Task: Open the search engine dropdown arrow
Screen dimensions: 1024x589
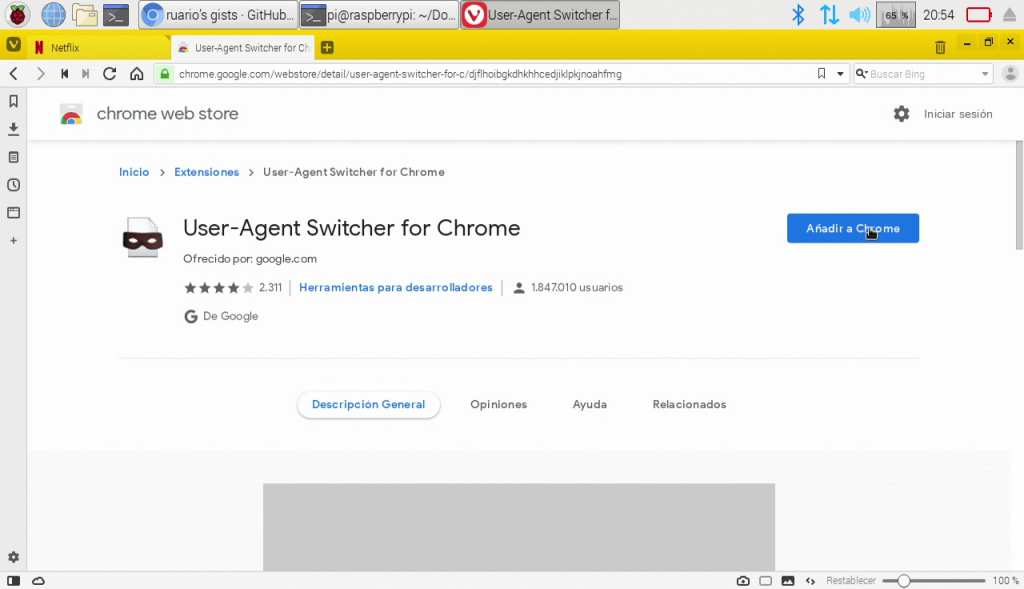Action: [x=985, y=74]
